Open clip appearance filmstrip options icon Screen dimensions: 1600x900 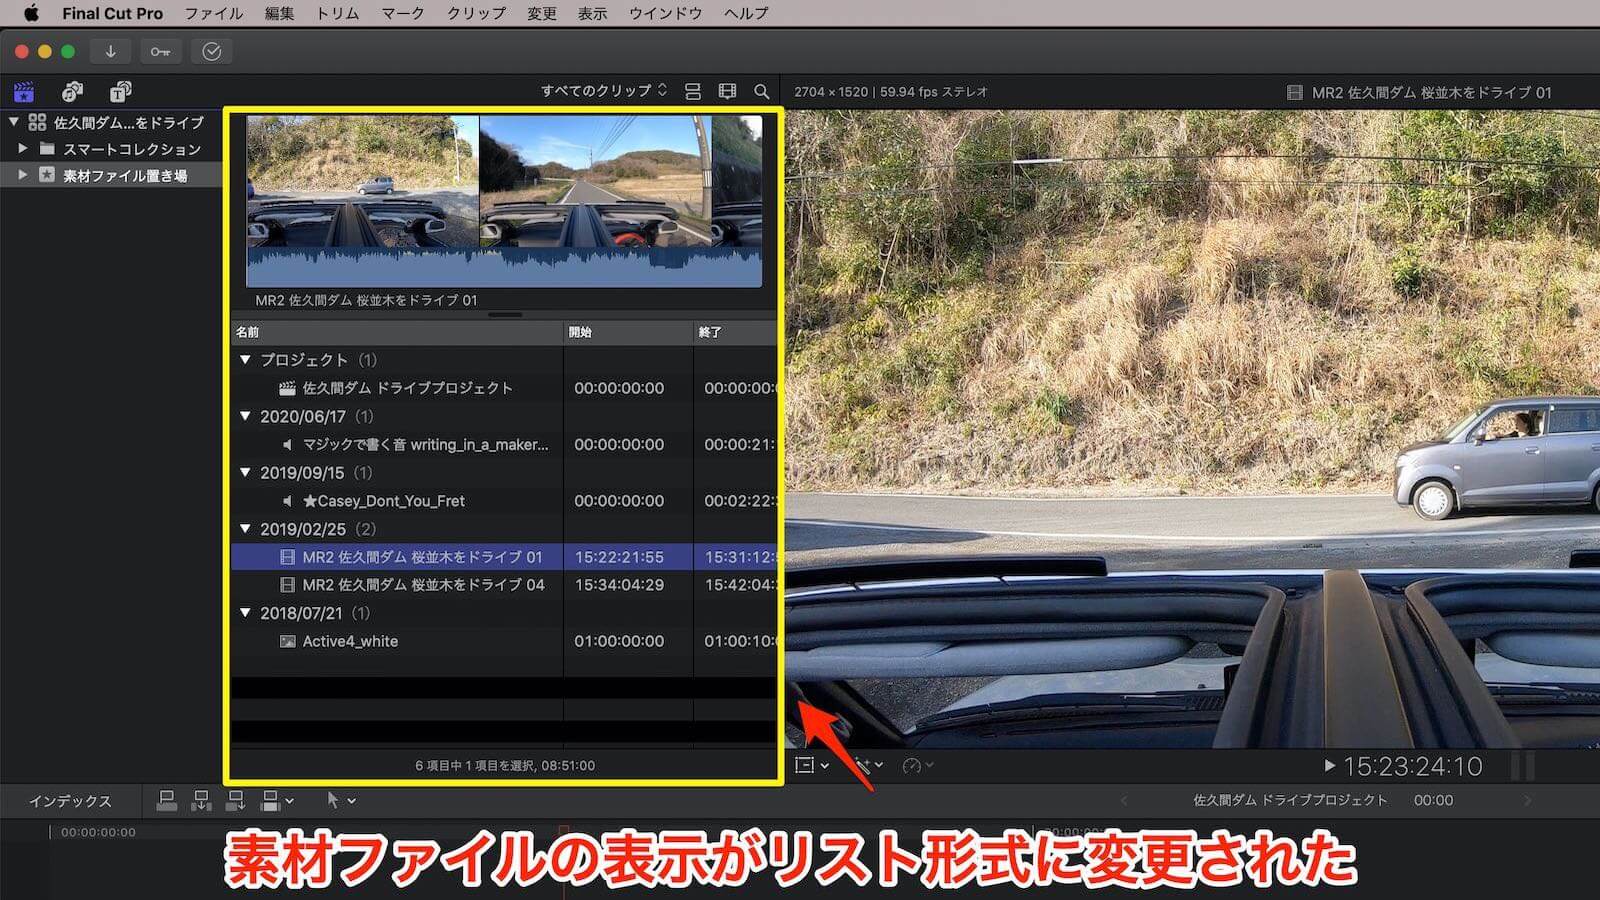pyautogui.click(x=727, y=91)
